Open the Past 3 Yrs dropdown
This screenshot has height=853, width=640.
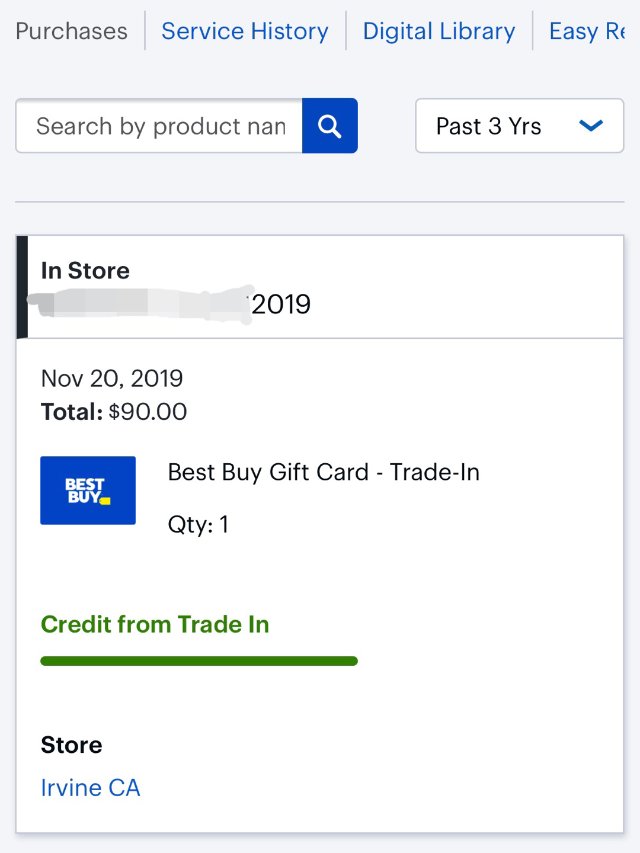518,126
